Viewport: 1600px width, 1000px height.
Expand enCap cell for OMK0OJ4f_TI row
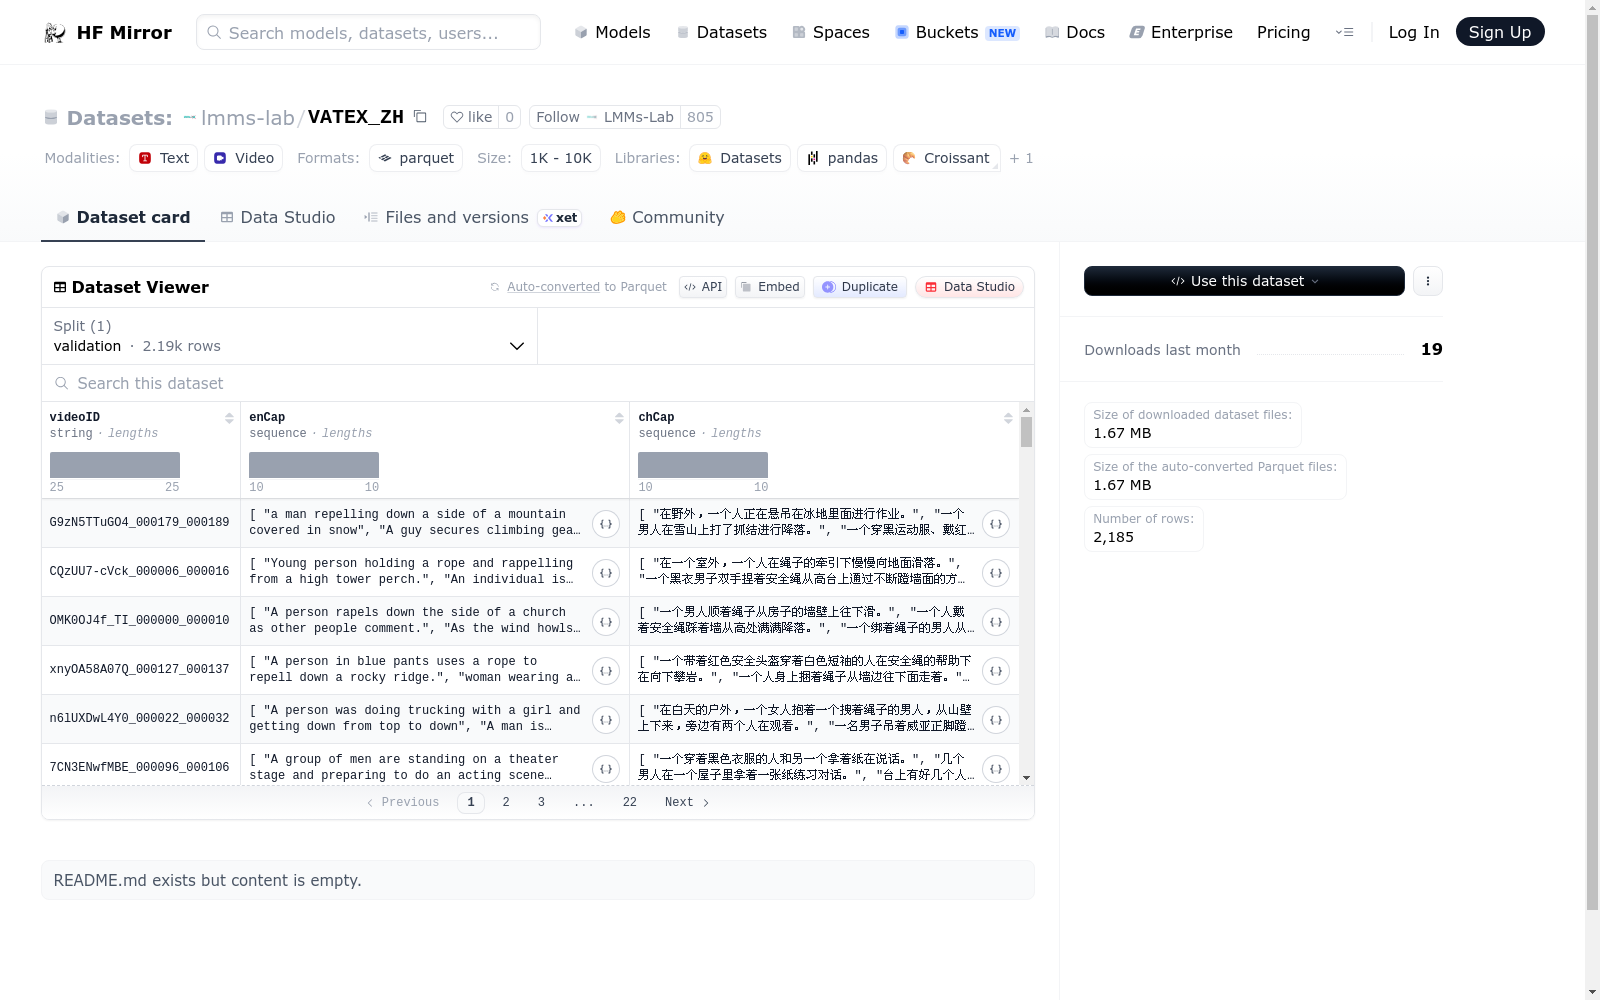coord(606,622)
